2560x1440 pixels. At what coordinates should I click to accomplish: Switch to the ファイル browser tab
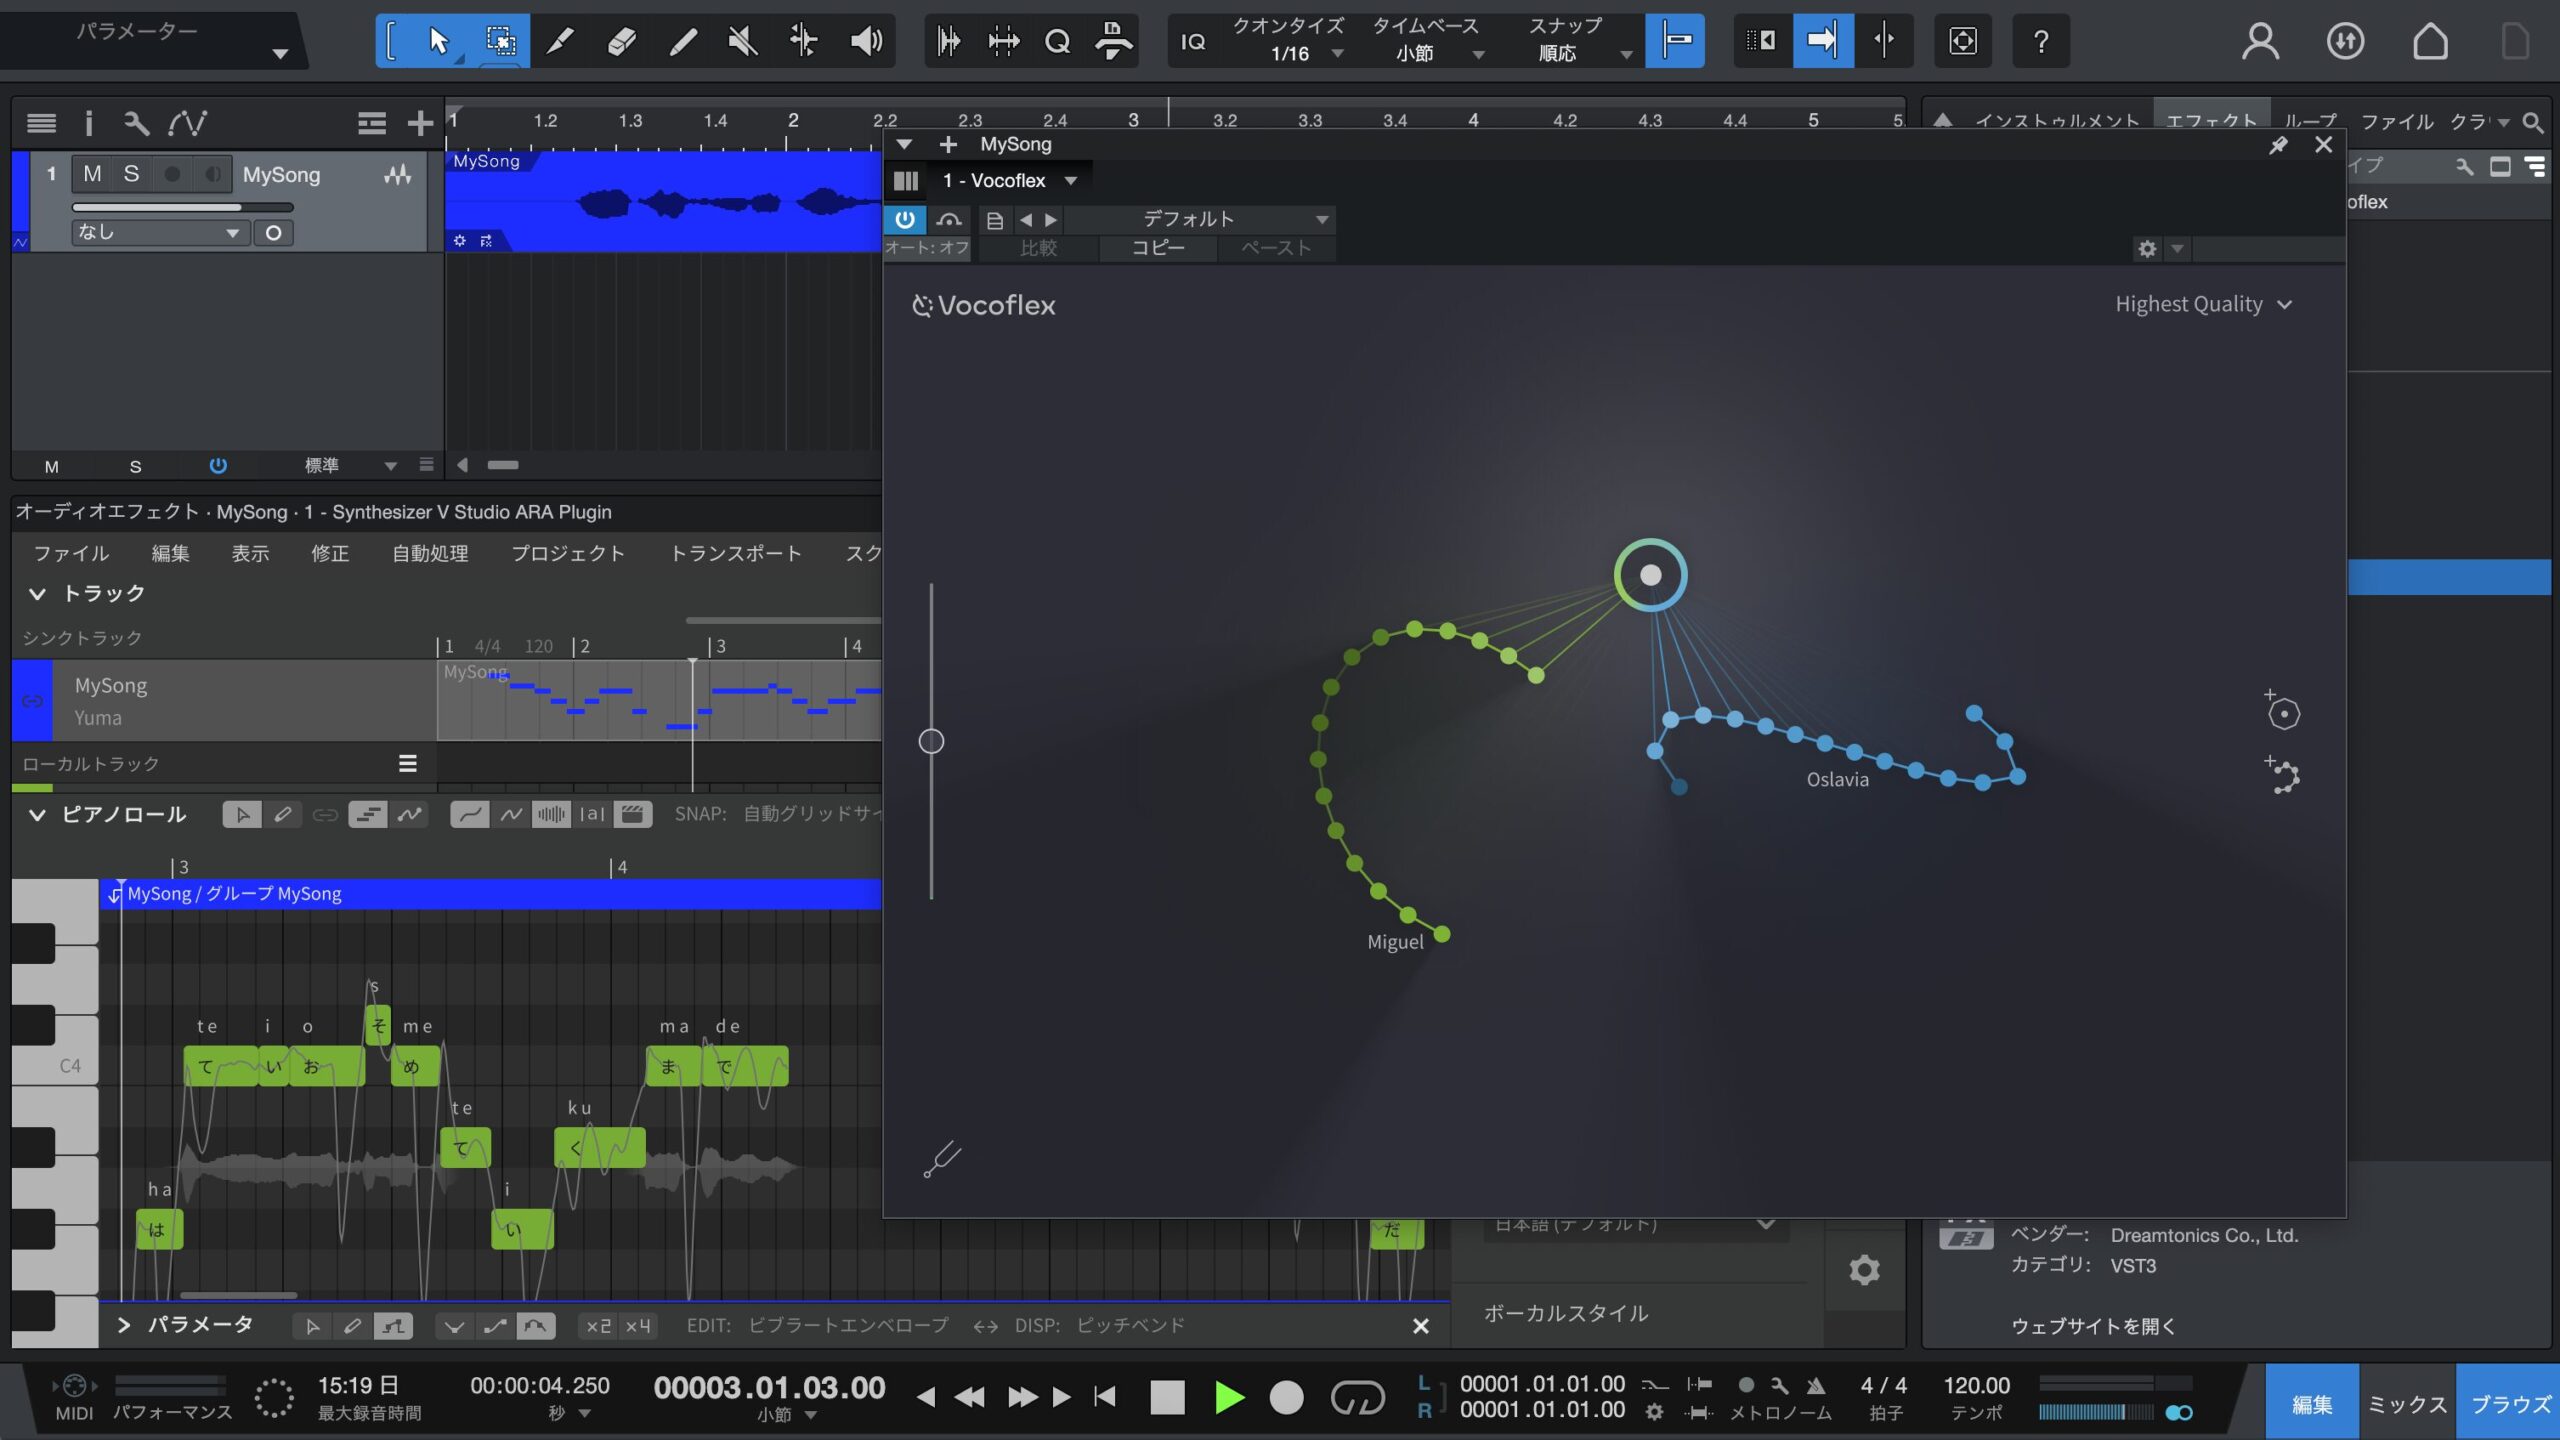[x=2397, y=121]
